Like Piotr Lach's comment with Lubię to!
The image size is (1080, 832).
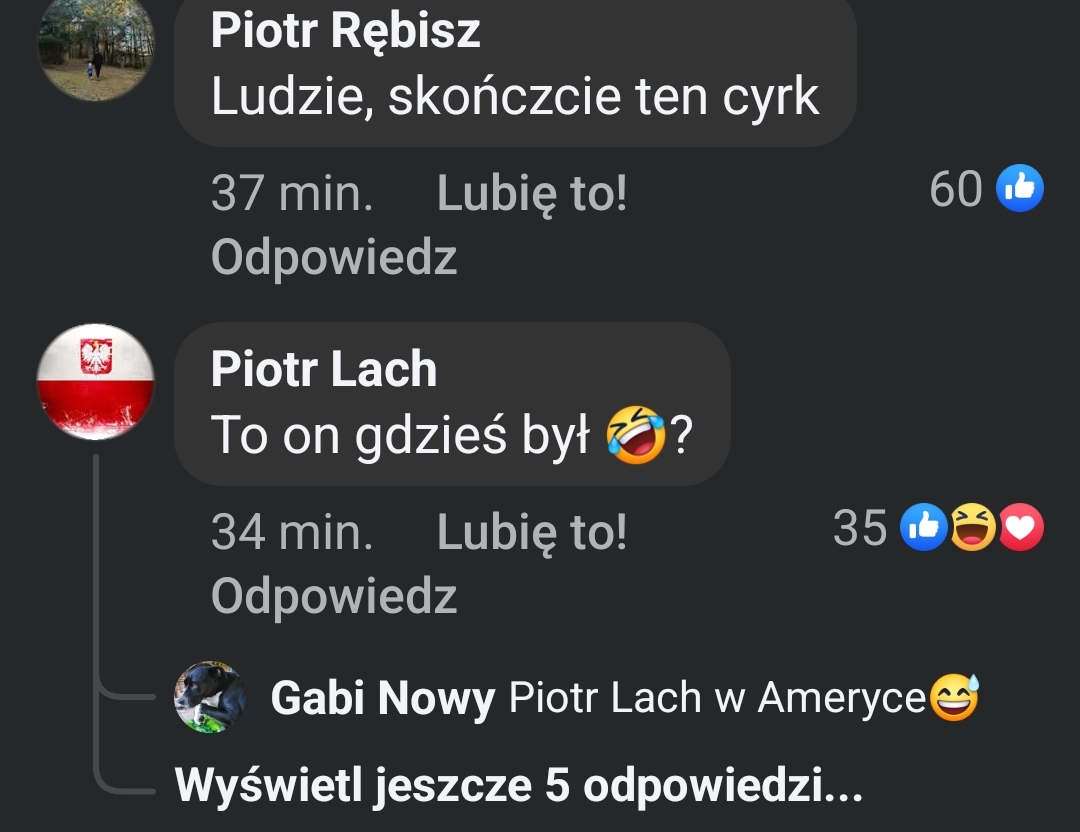pos(532,532)
